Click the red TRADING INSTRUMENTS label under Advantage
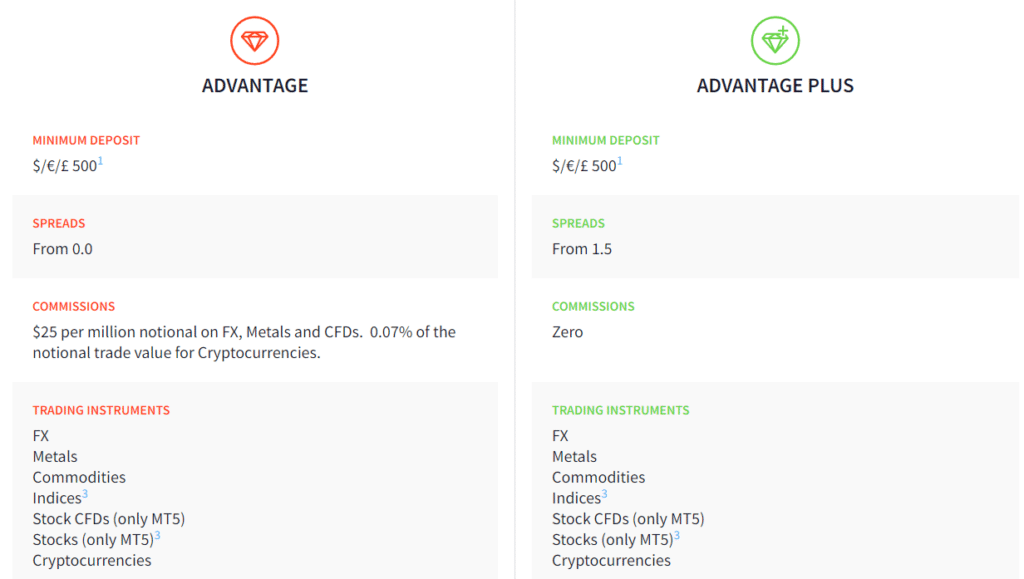Screen dimensions: 1024x579 101,411
